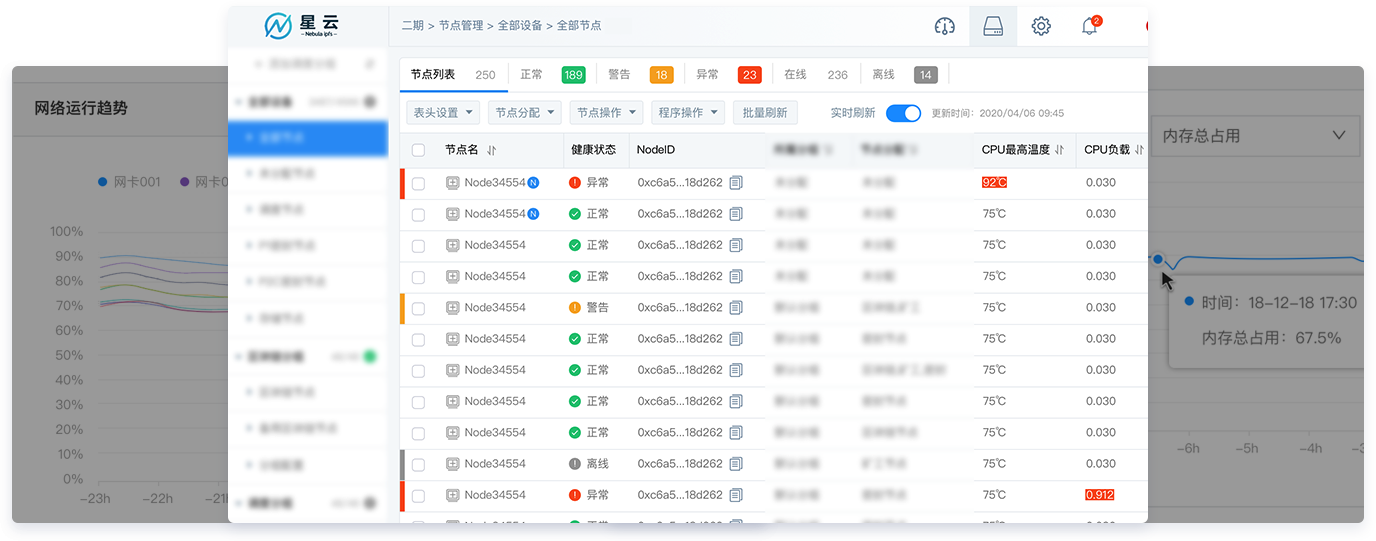Sort by 节点名 using its sort icon
The width and height of the screenshot is (1376, 541).
[x=491, y=150]
